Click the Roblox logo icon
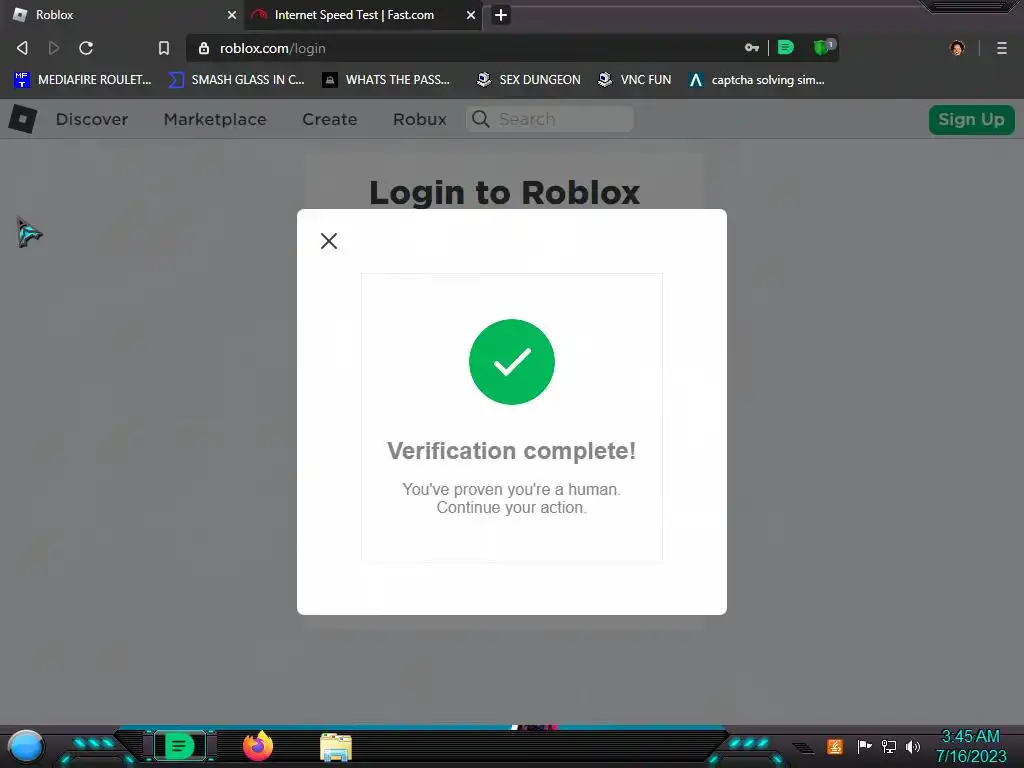Screen dimensions: 1024x768 23,120
